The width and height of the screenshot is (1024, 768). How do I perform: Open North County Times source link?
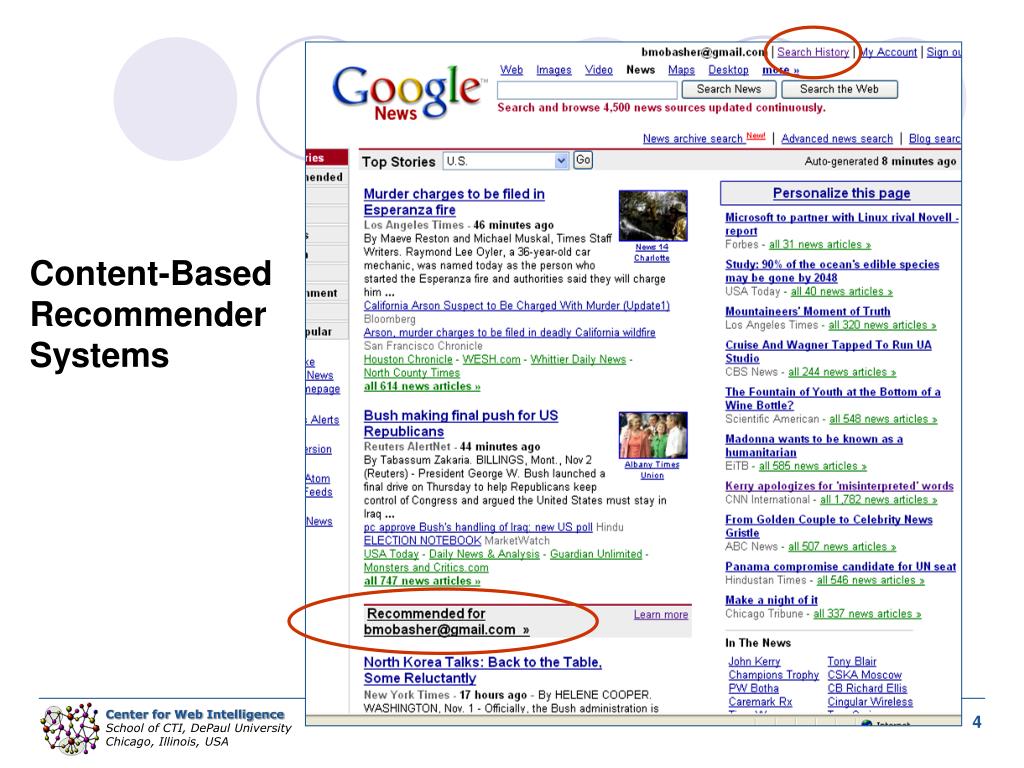coord(411,372)
